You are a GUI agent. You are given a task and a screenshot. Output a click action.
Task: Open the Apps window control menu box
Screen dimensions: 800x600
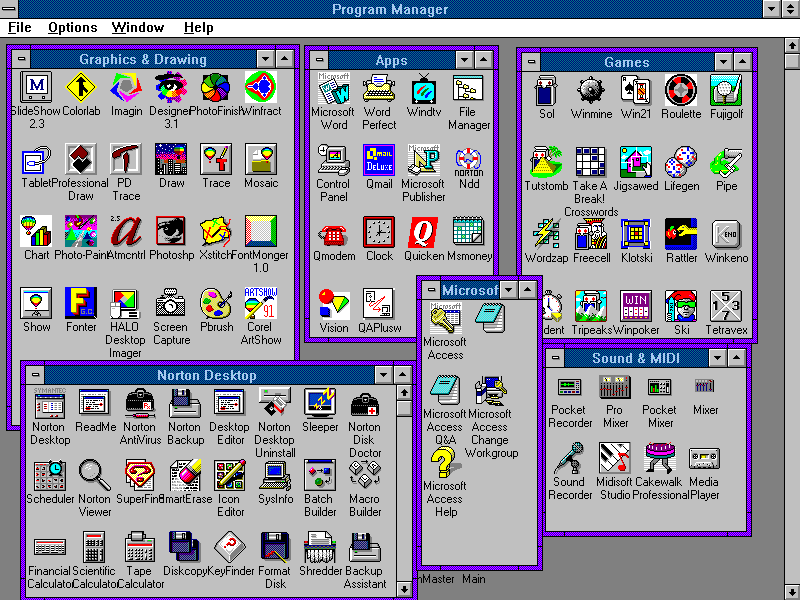point(320,60)
